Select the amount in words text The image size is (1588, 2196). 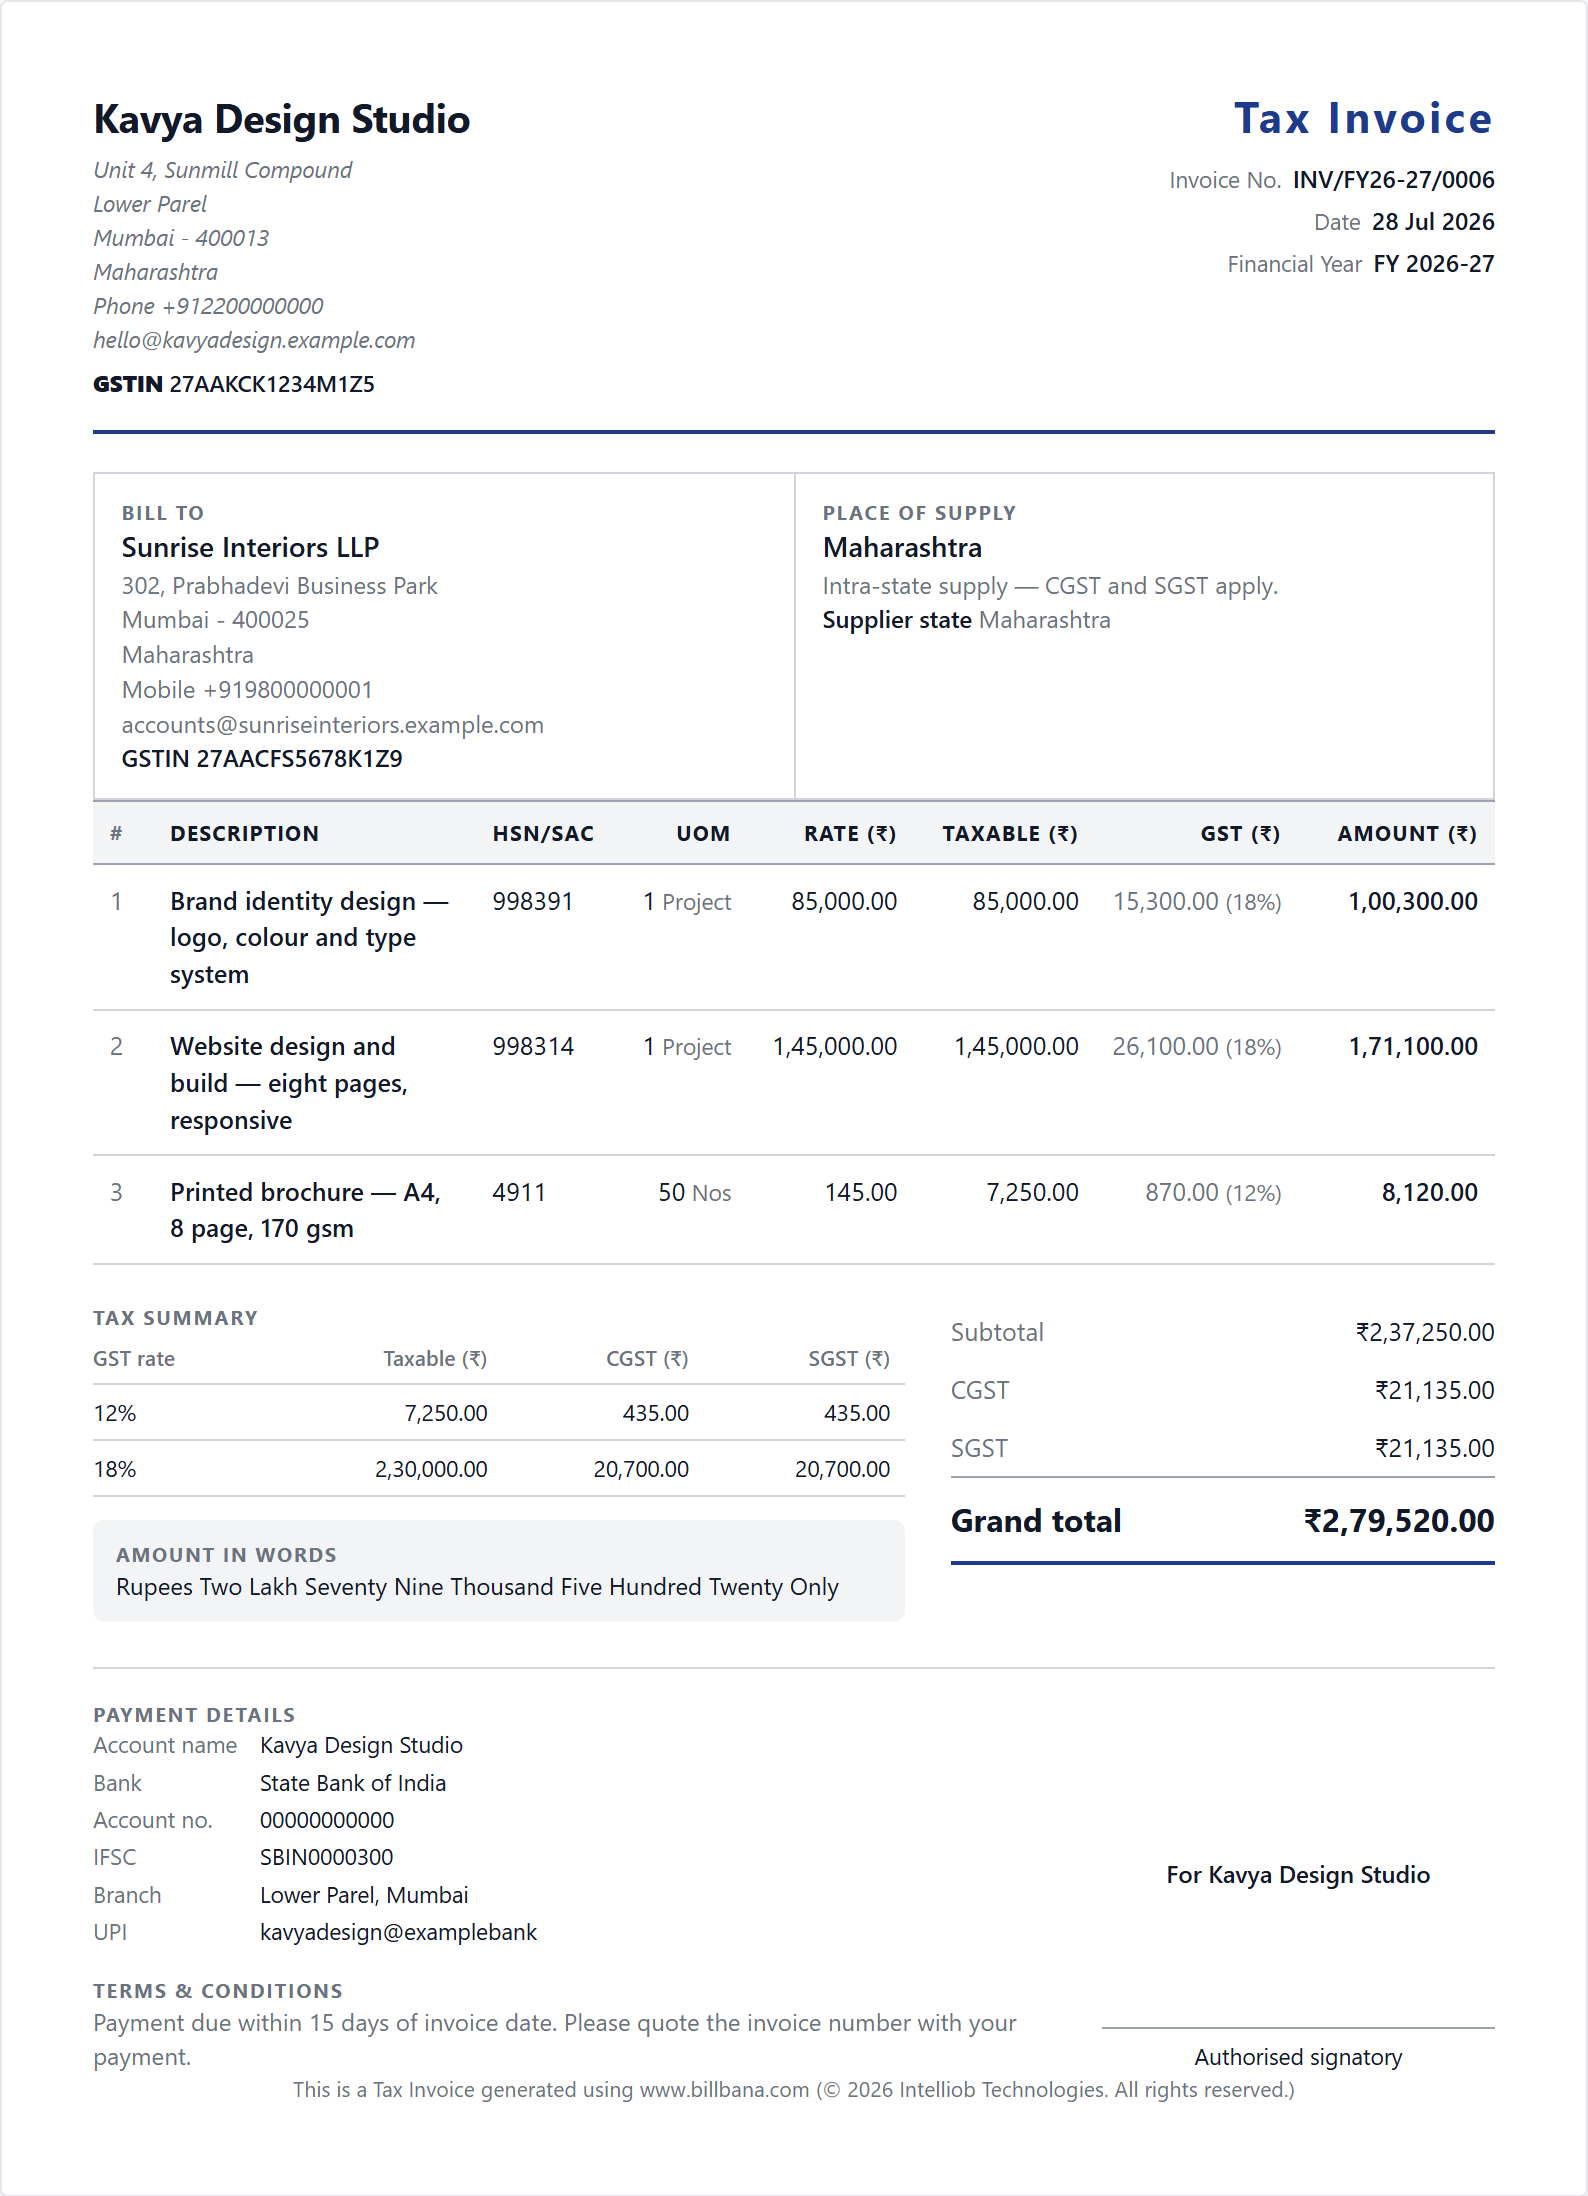pos(477,1587)
